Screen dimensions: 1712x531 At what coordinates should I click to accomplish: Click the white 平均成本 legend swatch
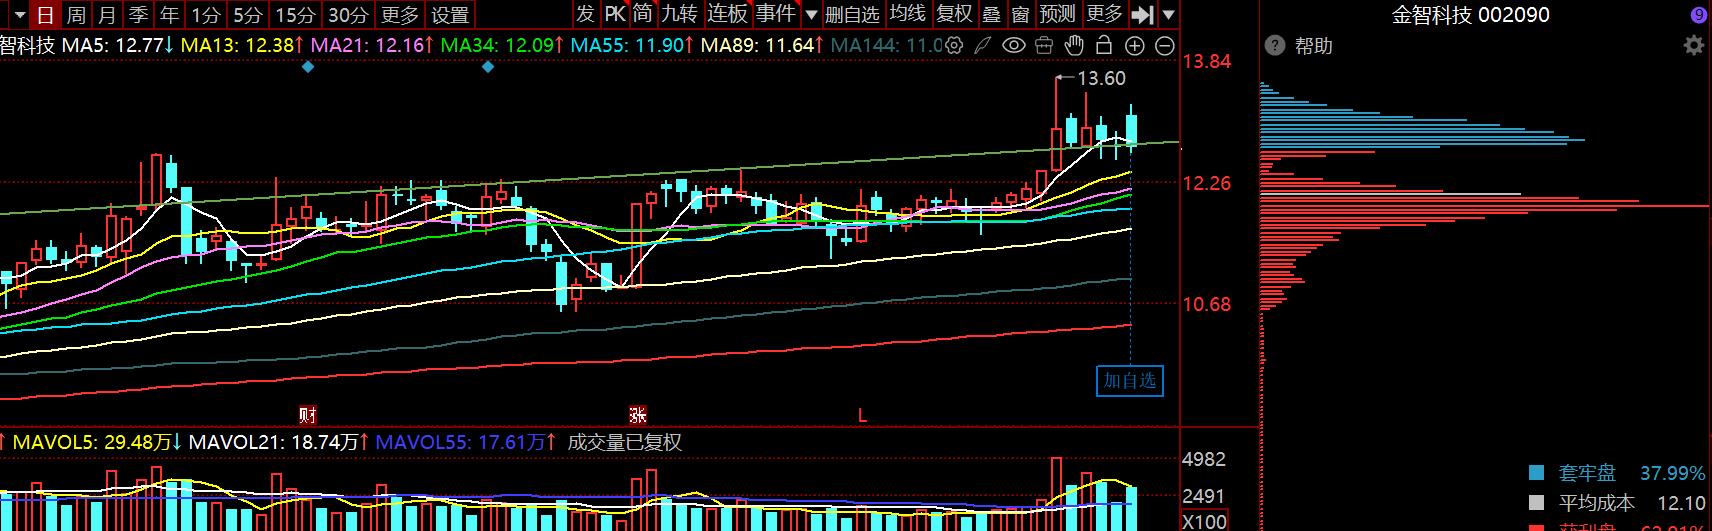click(x=1536, y=502)
